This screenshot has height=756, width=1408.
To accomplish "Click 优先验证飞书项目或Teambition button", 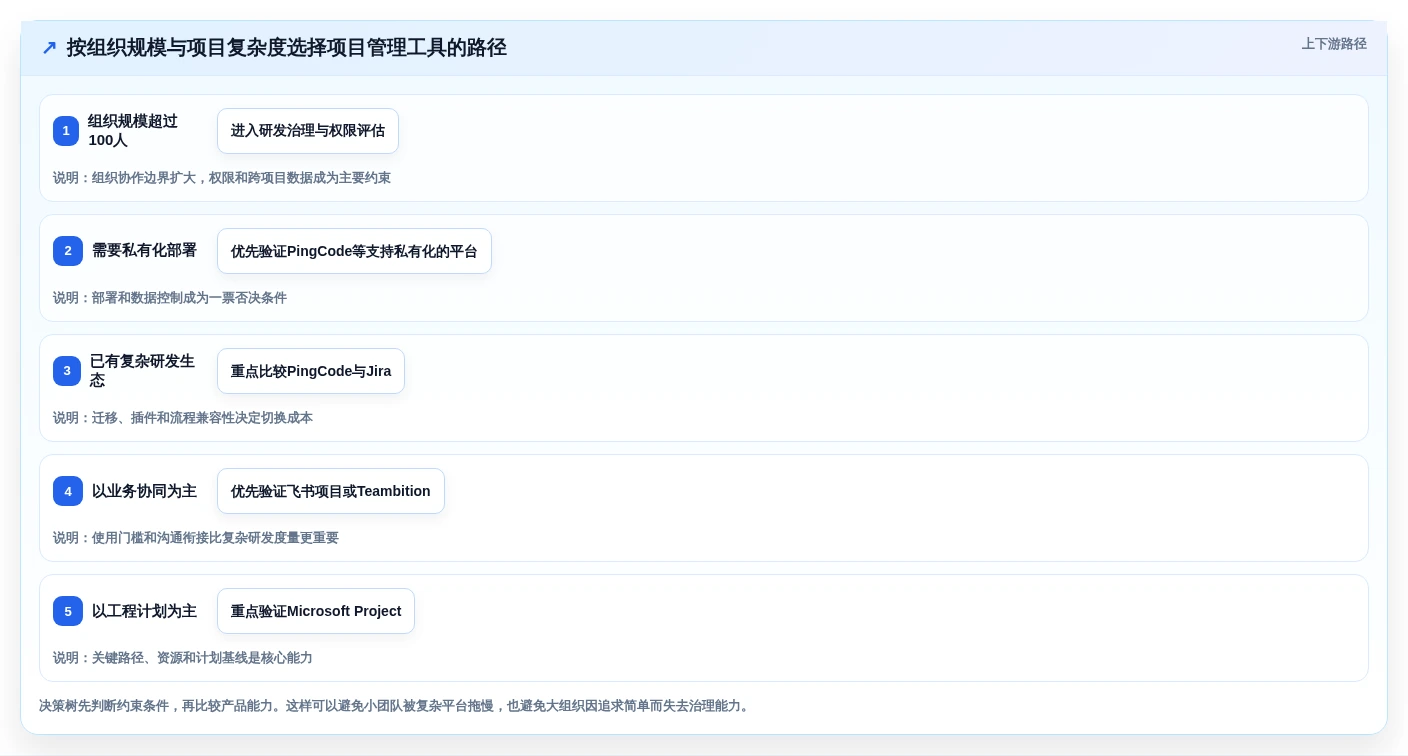I will coord(331,491).
